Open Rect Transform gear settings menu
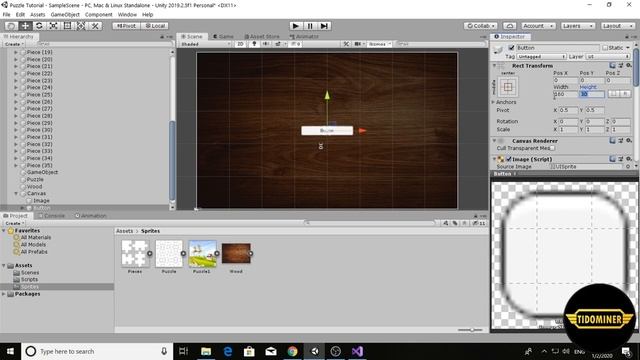The height and width of the screenshot is (360, 640). click(629, 65)
